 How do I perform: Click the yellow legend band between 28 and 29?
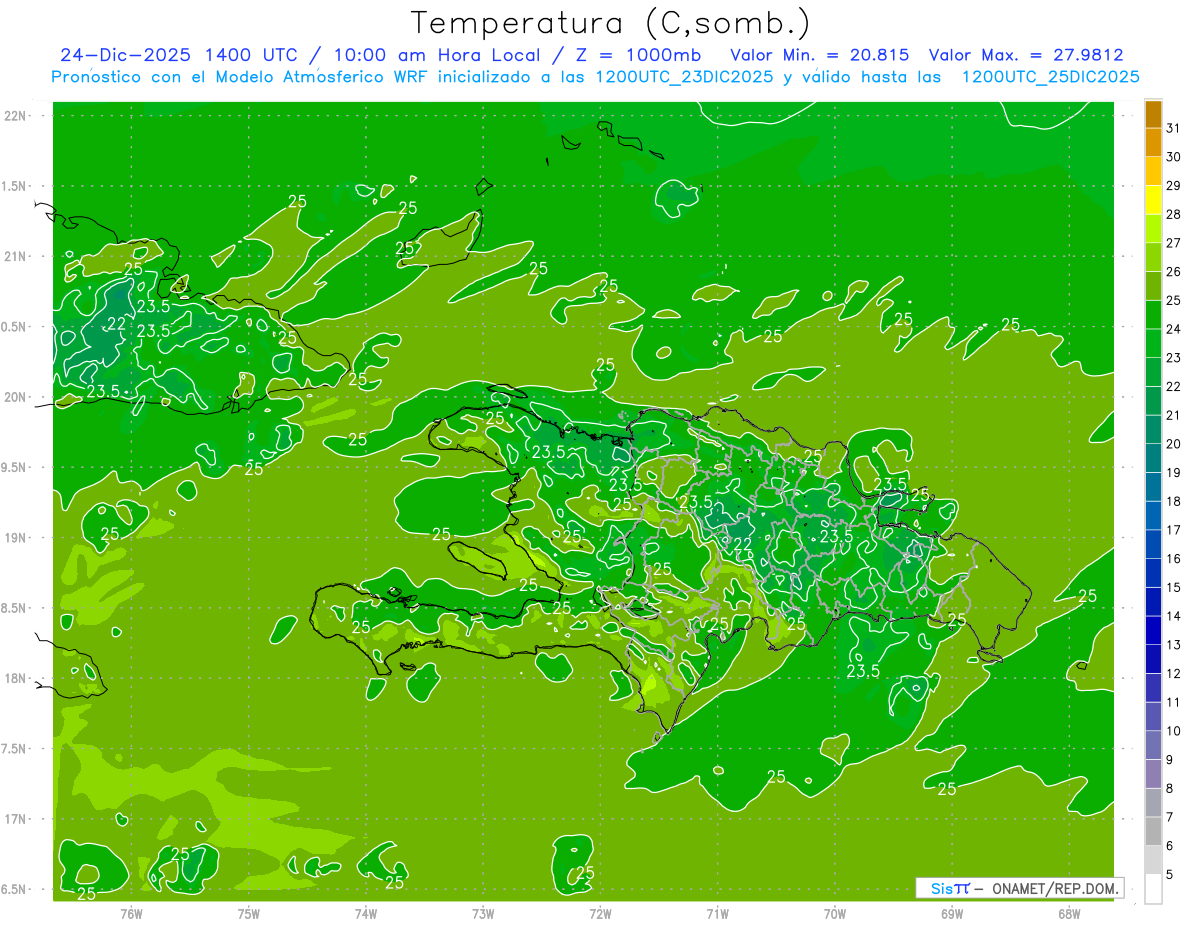pyautogui.click(x=1153, y=200)
